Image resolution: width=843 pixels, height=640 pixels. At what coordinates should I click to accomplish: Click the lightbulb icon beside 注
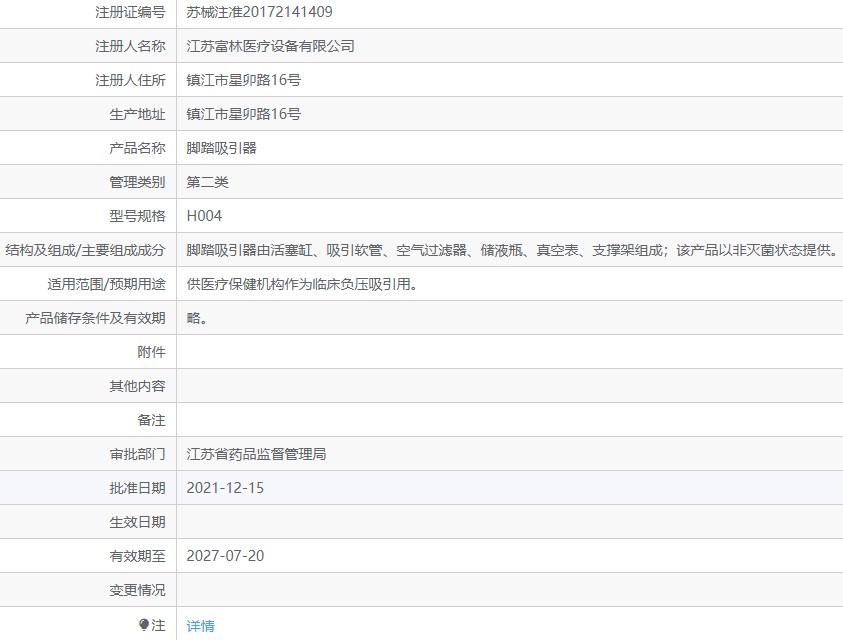144,624
